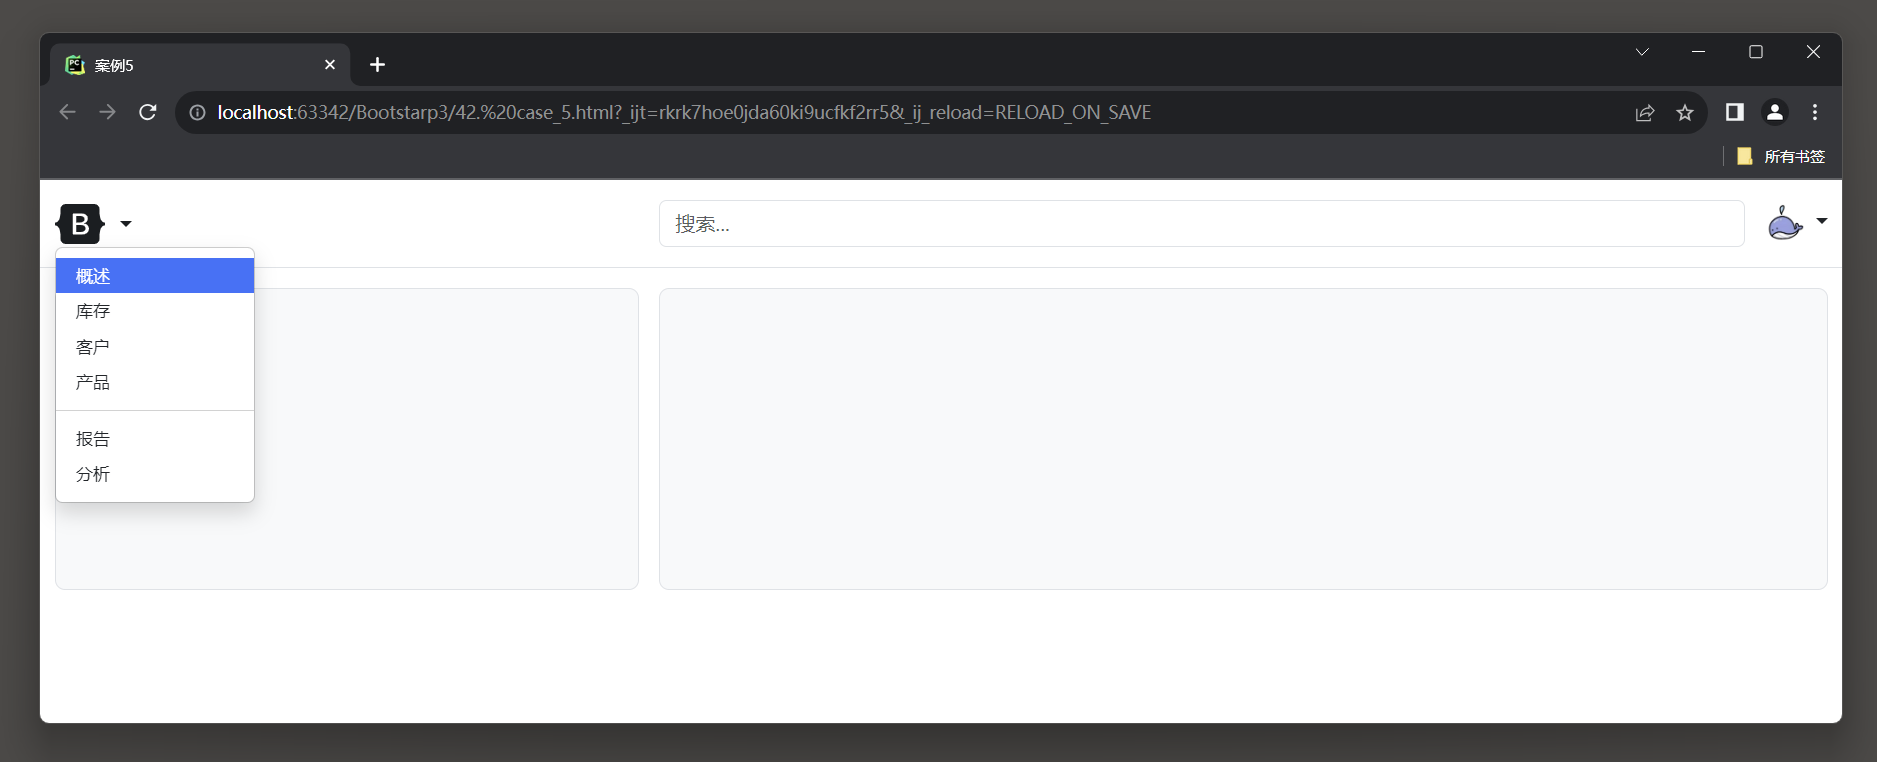Open the user avatar whale icon
The image size is (1877, 762).
tap(1785, 222)
